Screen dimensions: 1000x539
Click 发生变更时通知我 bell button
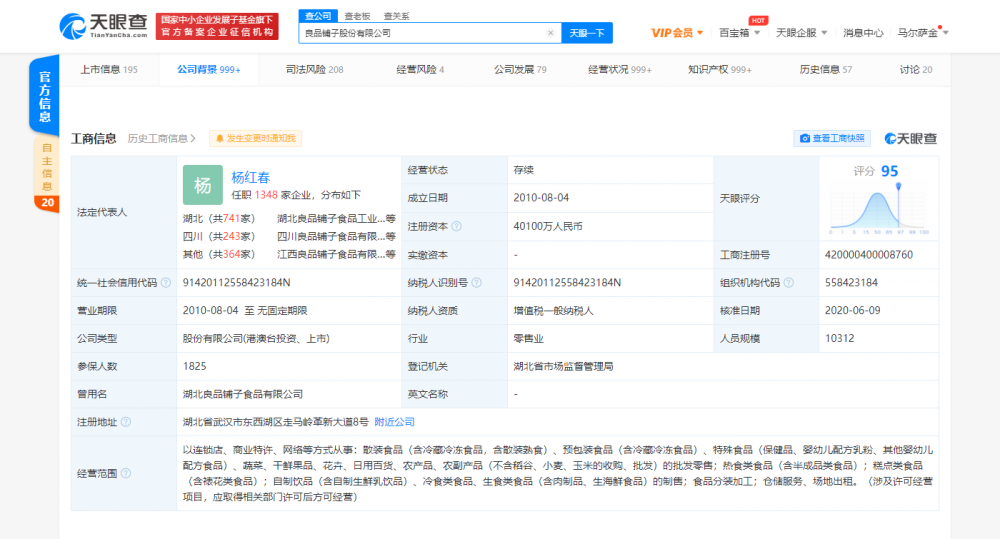point(255,138)
